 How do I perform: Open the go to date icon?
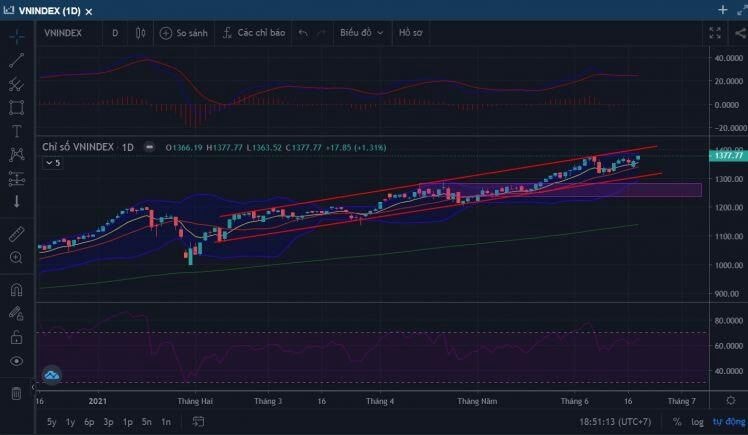point(198,422)
